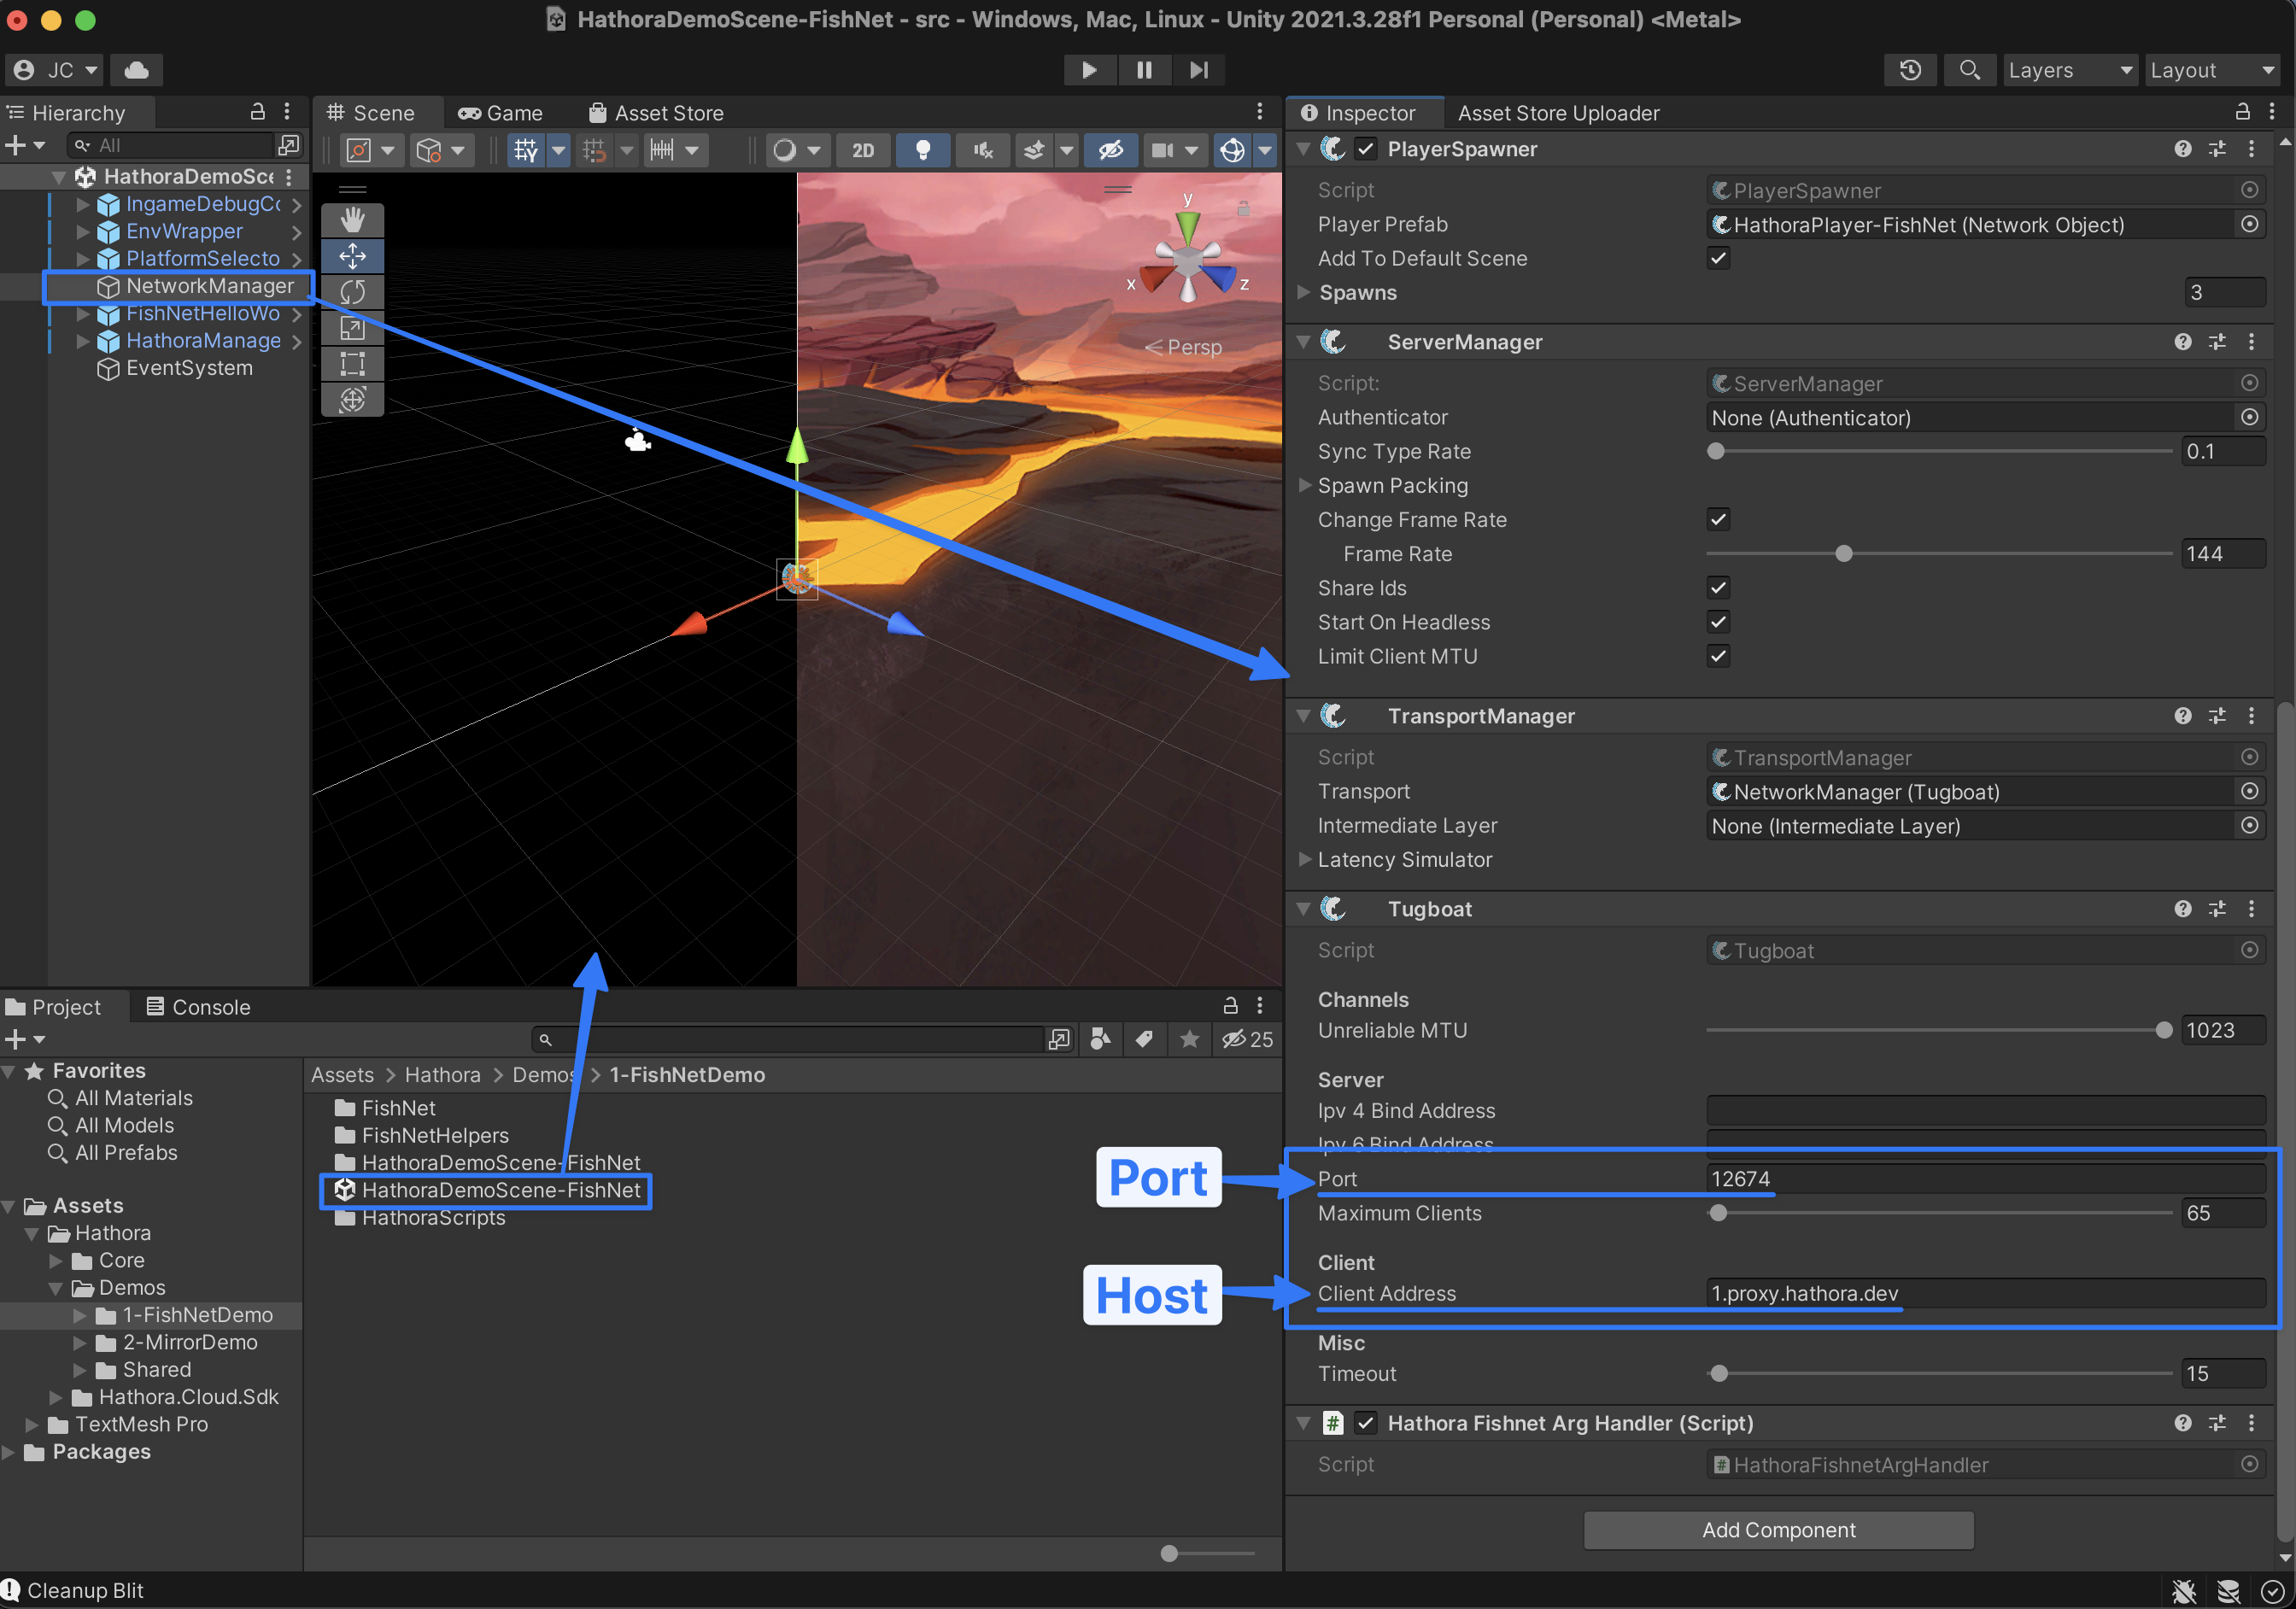Open the JC account dropdown
This screenshot has width=2296, height=1609.
pos(55,70)
